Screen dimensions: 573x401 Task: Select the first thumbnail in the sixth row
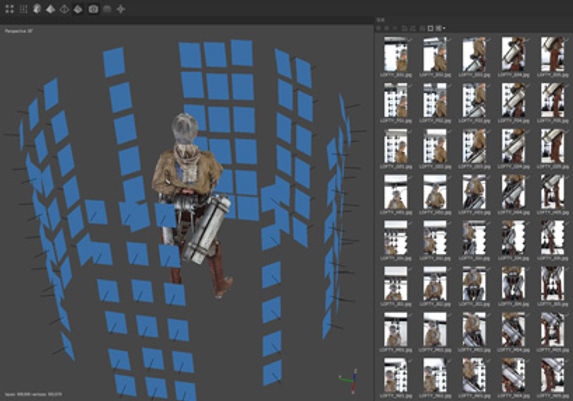coord(395,283)
